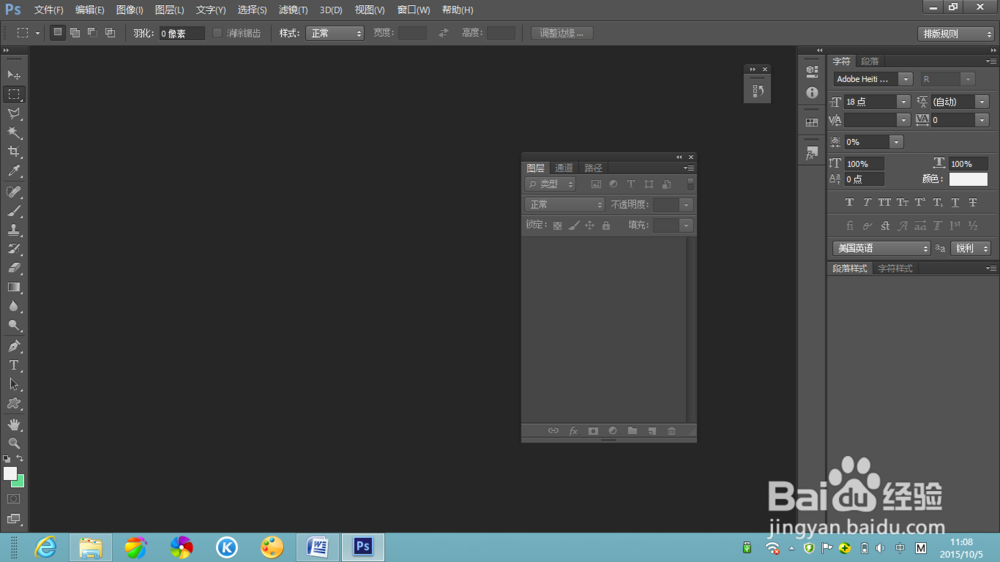1000x562 pixels.
Task: Select the Gradient tool
Action: point(14,287)
